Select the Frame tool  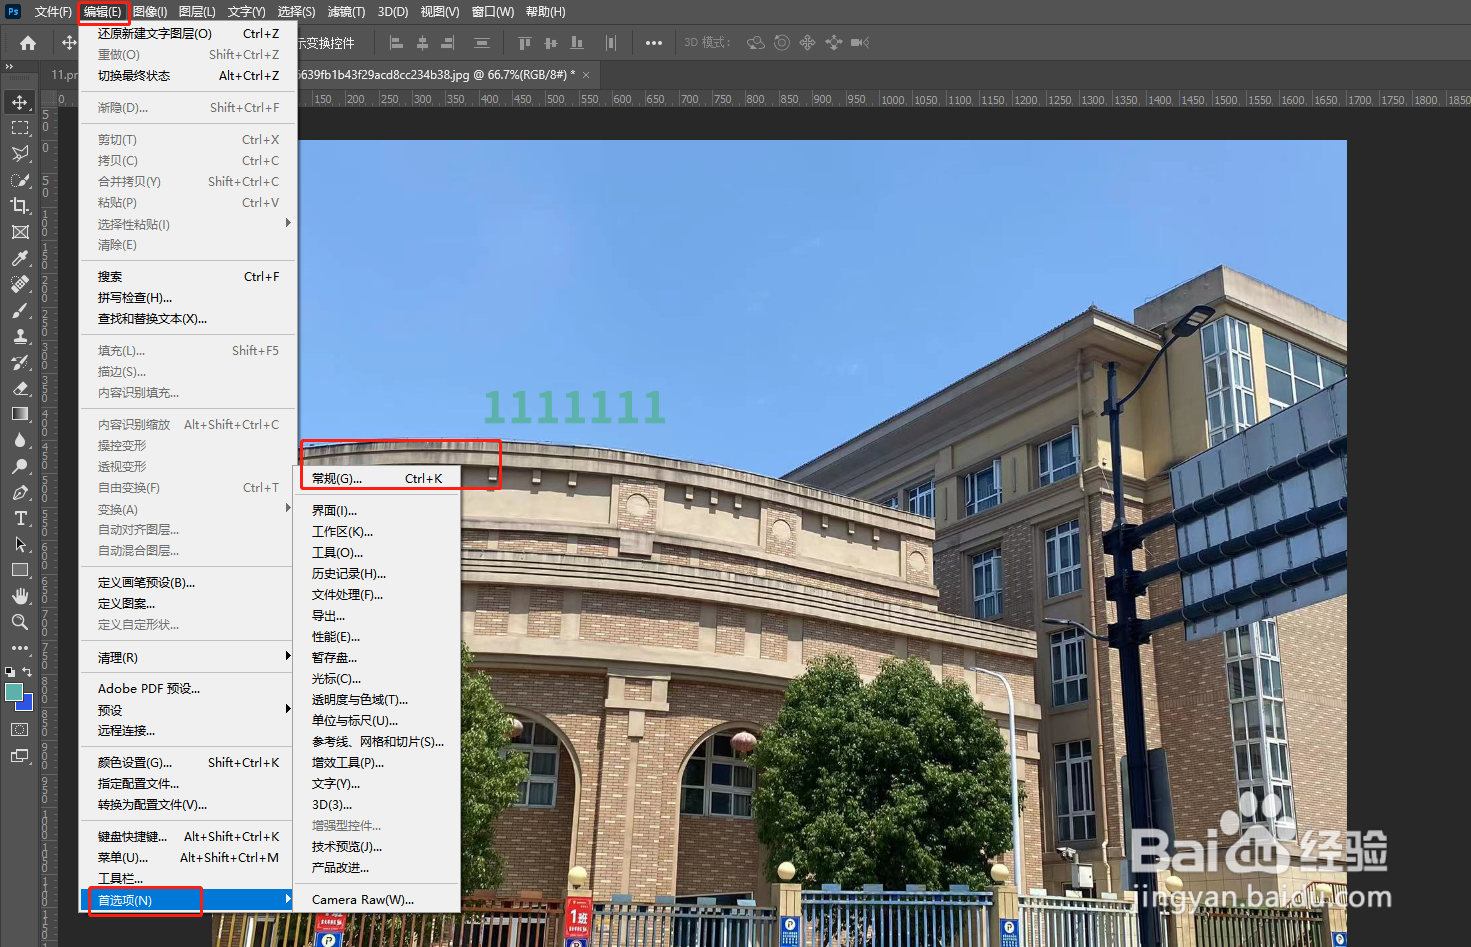tap(20, 232)
